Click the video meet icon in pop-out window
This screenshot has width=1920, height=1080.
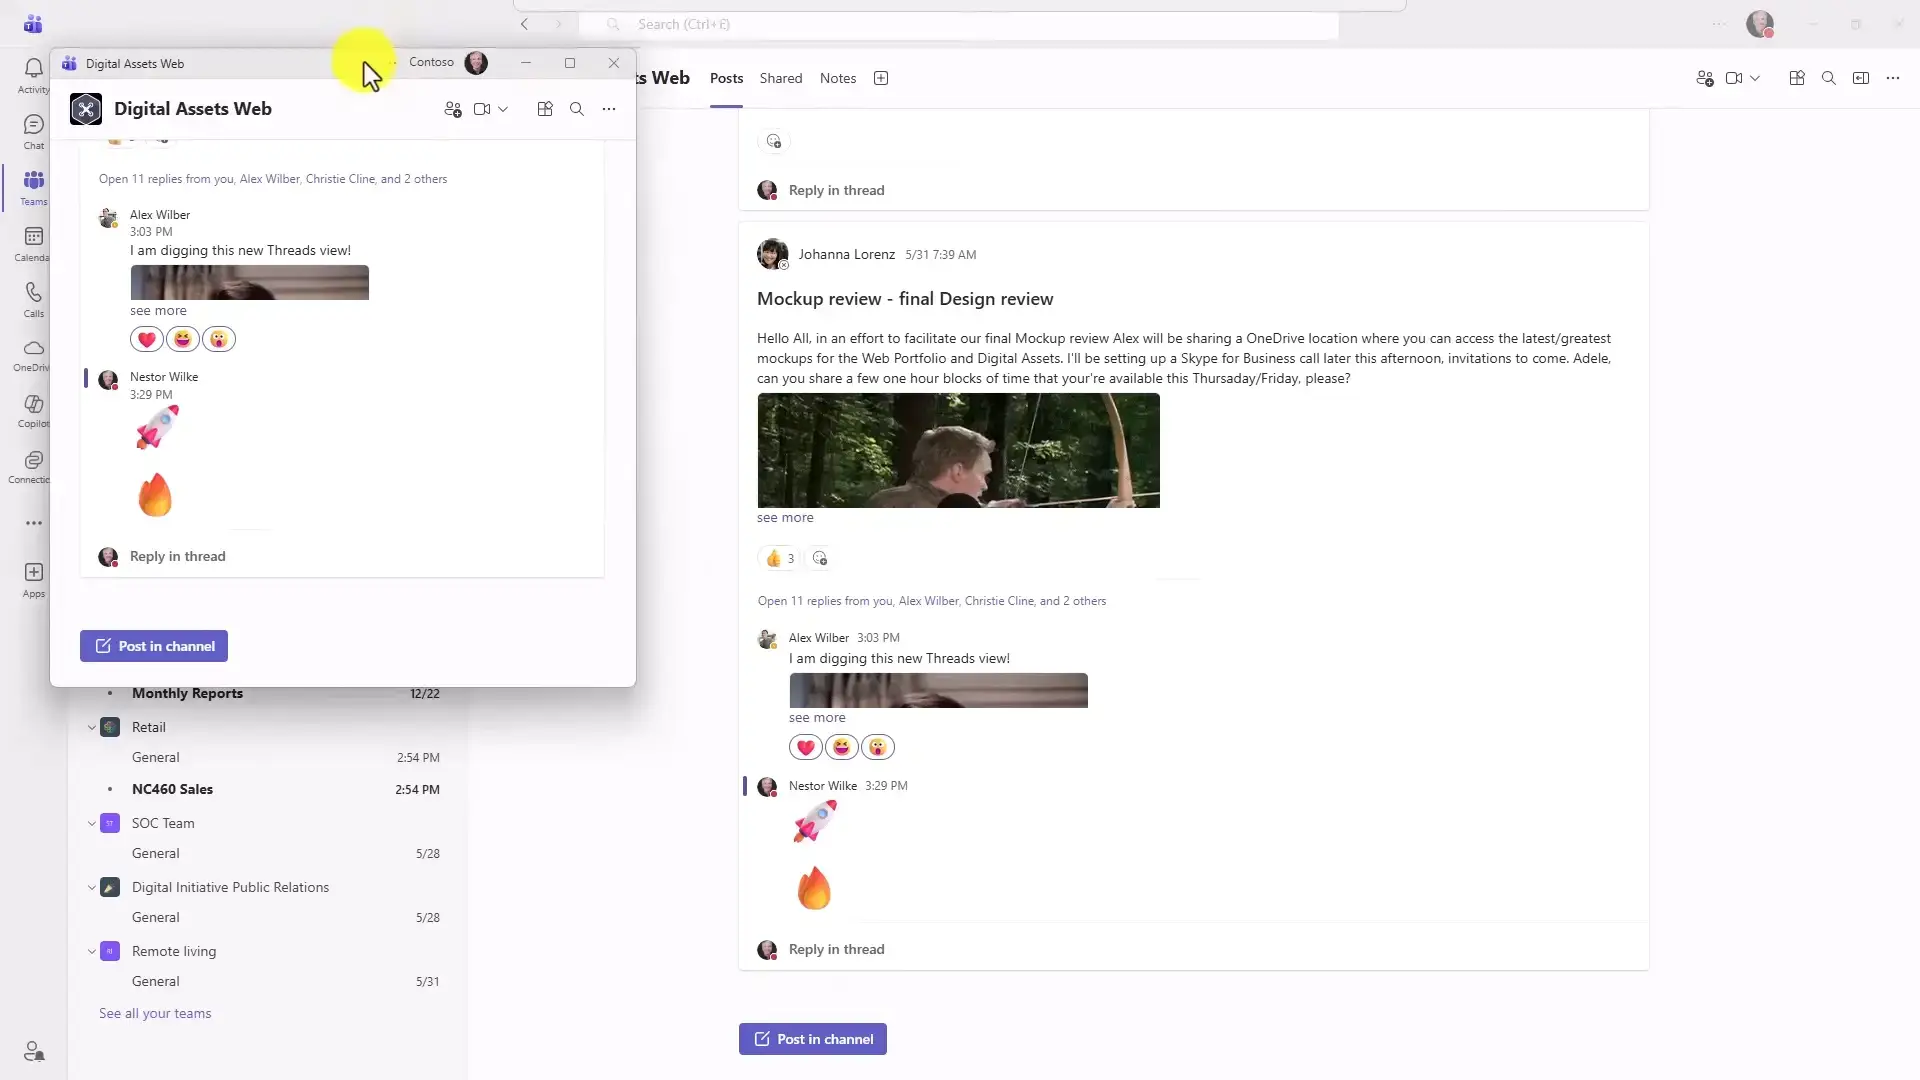click(482, 109)
